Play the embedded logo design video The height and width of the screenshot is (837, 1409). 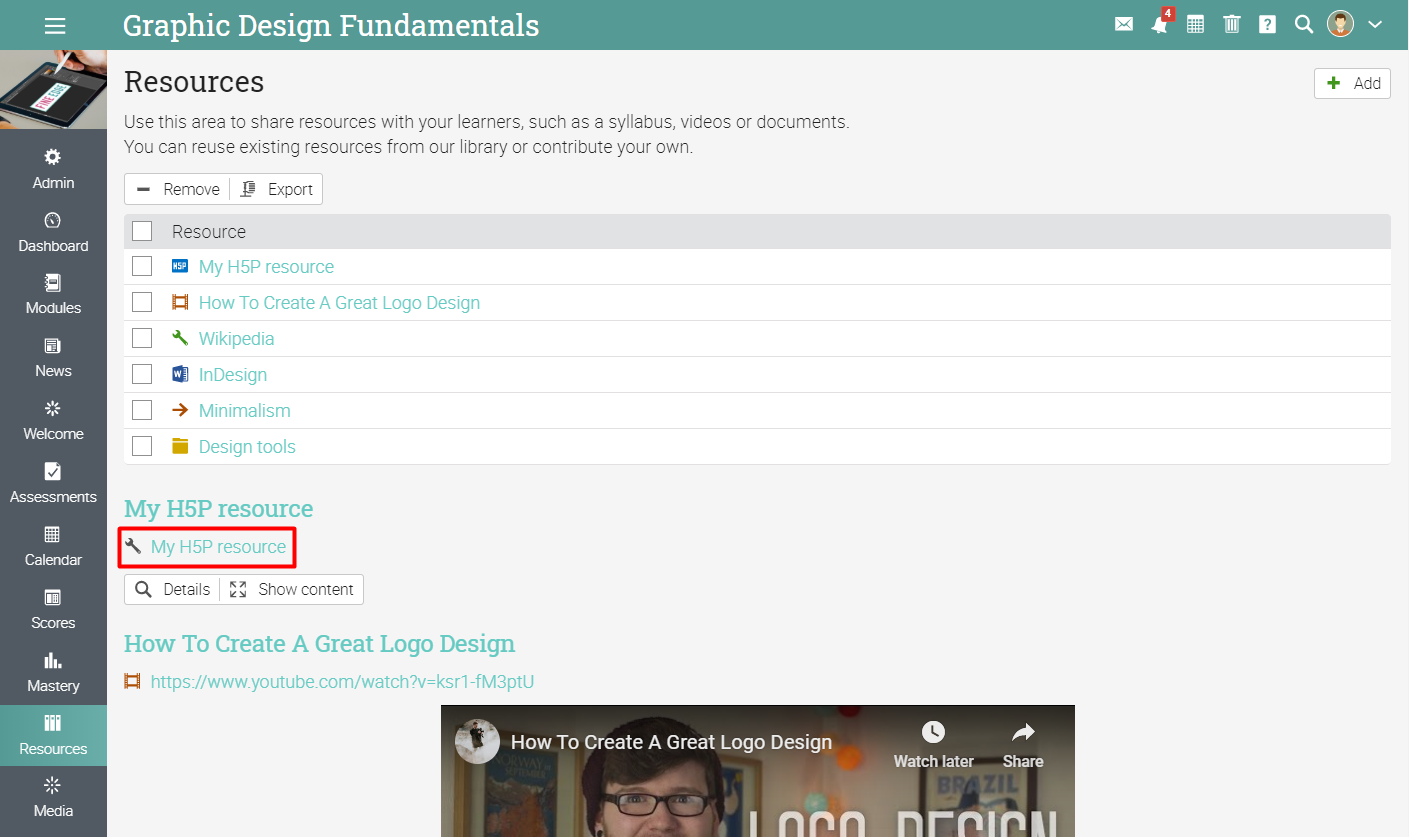coord(757,771)
